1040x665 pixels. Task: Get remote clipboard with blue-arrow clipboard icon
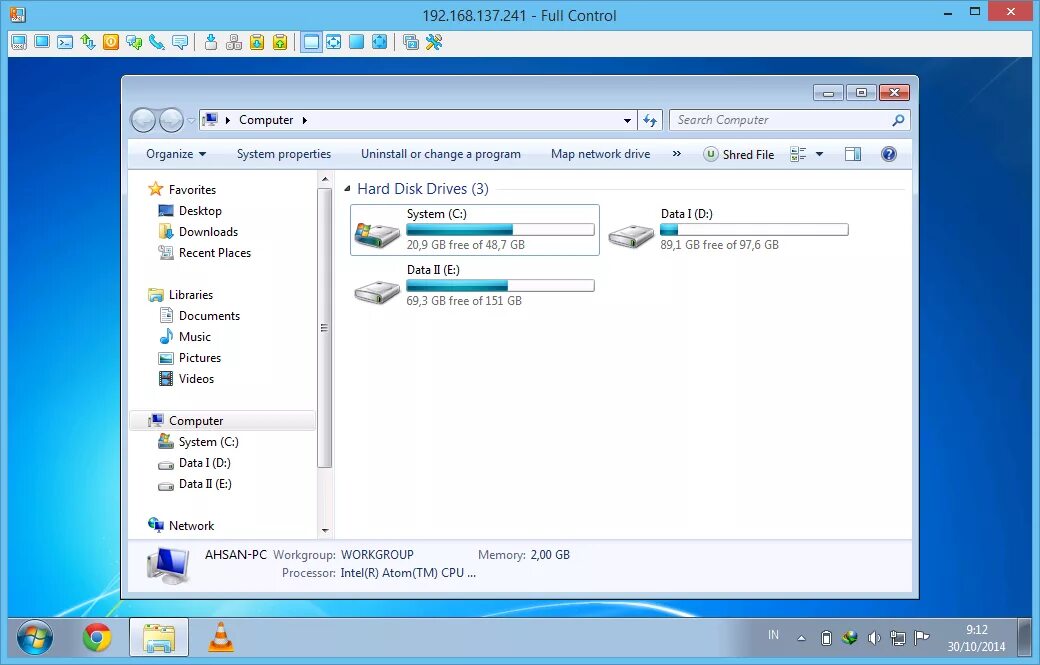(x=257, y=42)
